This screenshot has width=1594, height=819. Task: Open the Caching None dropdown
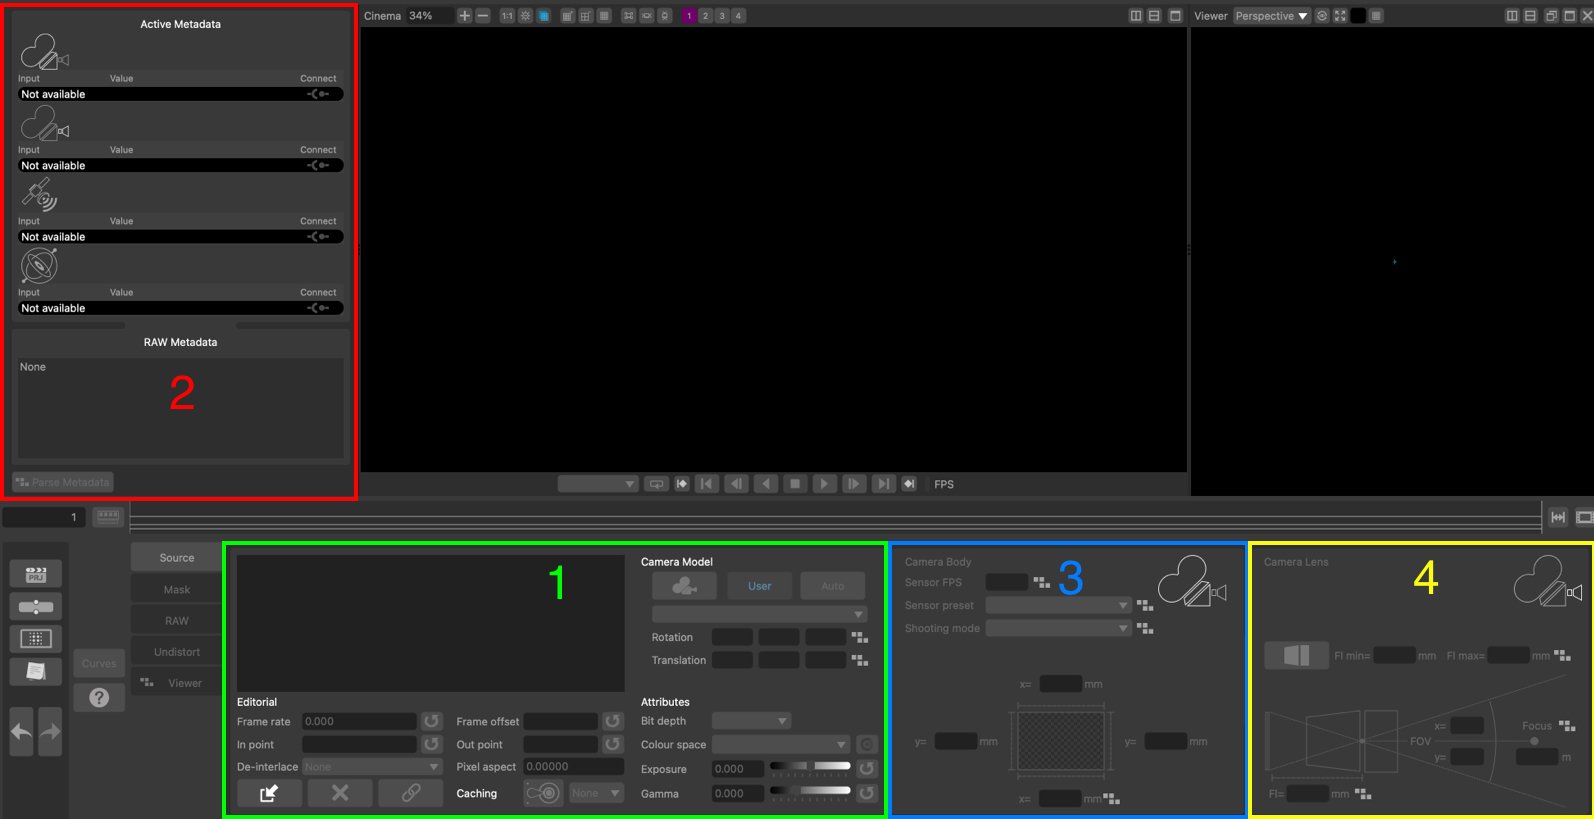tap(596, 793)
